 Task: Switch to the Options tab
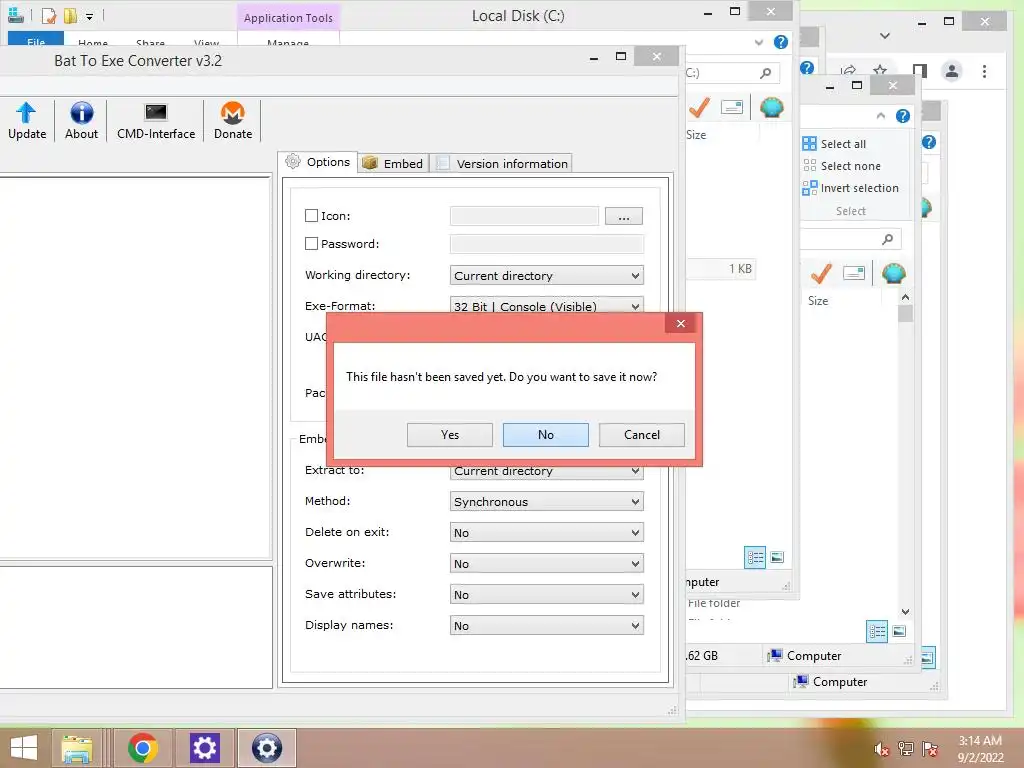pyautogui.click(x=318, y=162)
